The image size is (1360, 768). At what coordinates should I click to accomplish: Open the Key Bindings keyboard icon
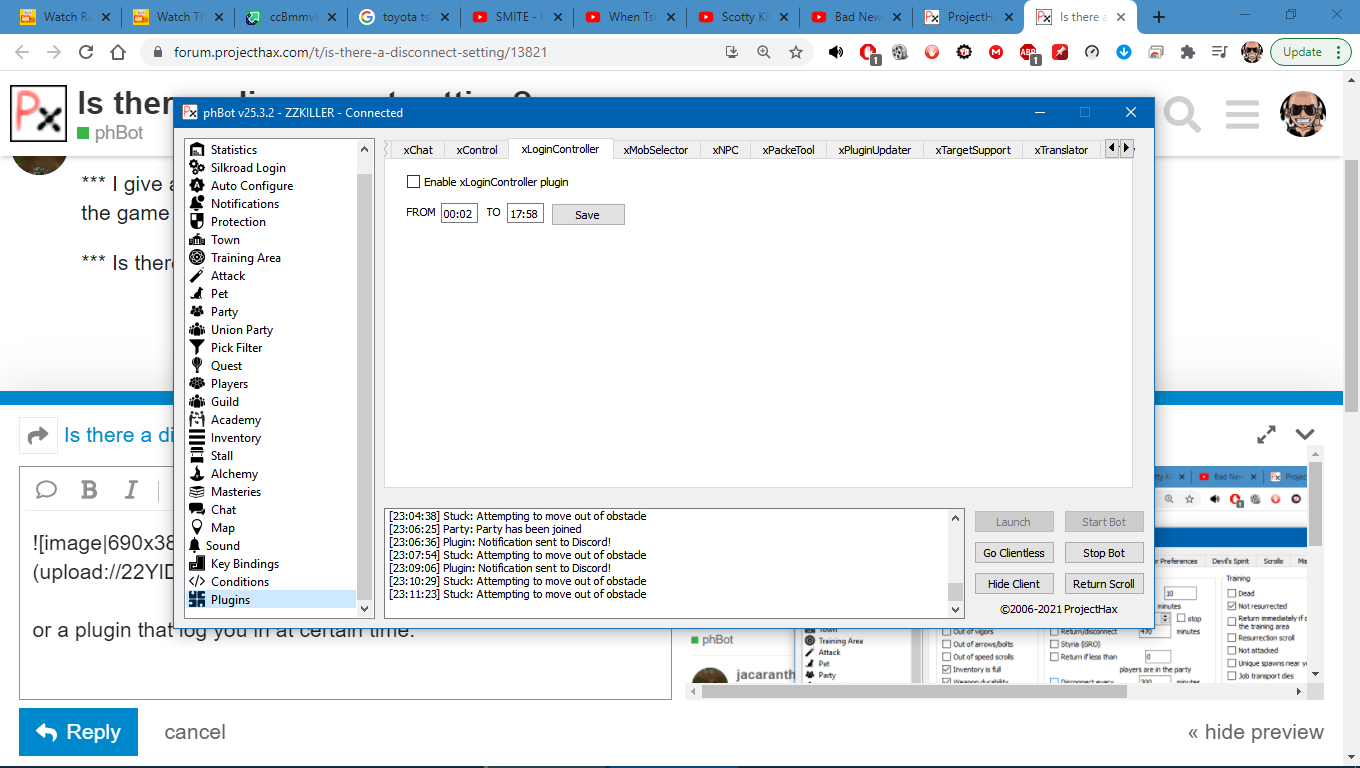pos(197,564)
